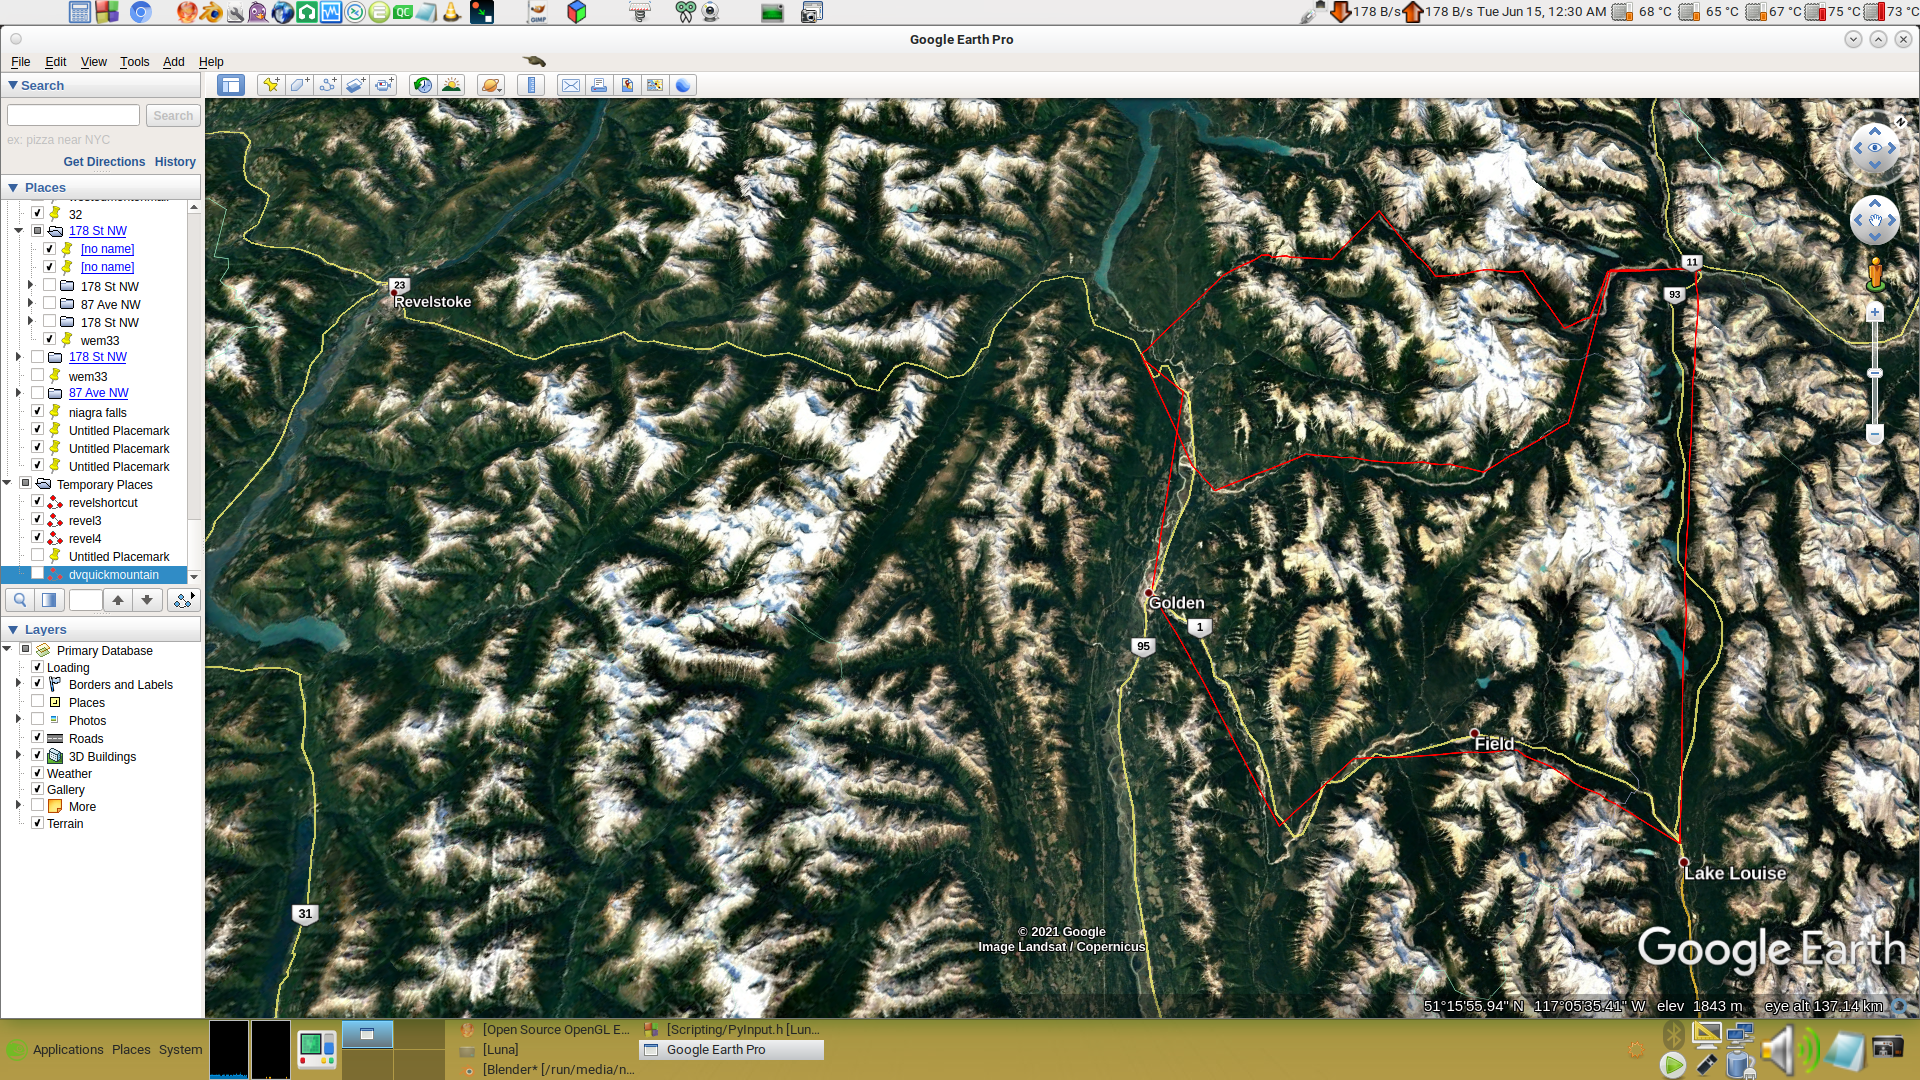This screenshot has width=1920, height=1080.
Task: Open the historical imagery clock tool
Action: [423, 85]
